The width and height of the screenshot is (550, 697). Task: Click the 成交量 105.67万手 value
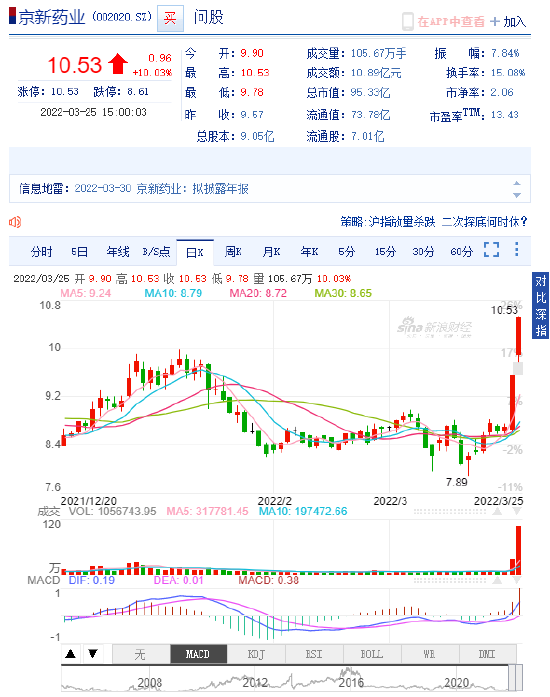(x=378, y=54)
